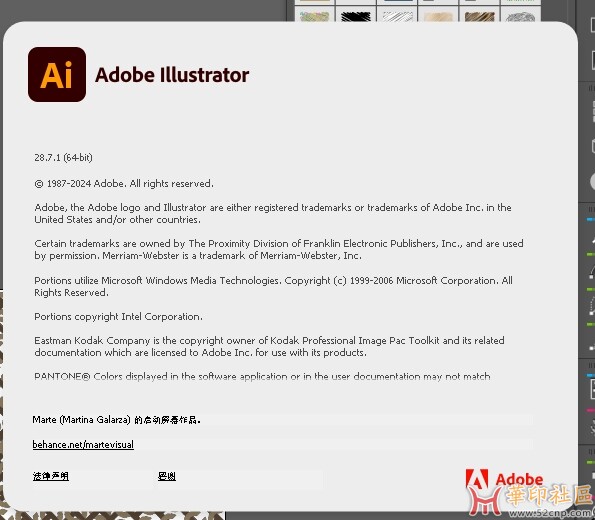Select the beige soft brush thumbnail
The height and width of the screenshot is (520, 595).
coord(438,16)
